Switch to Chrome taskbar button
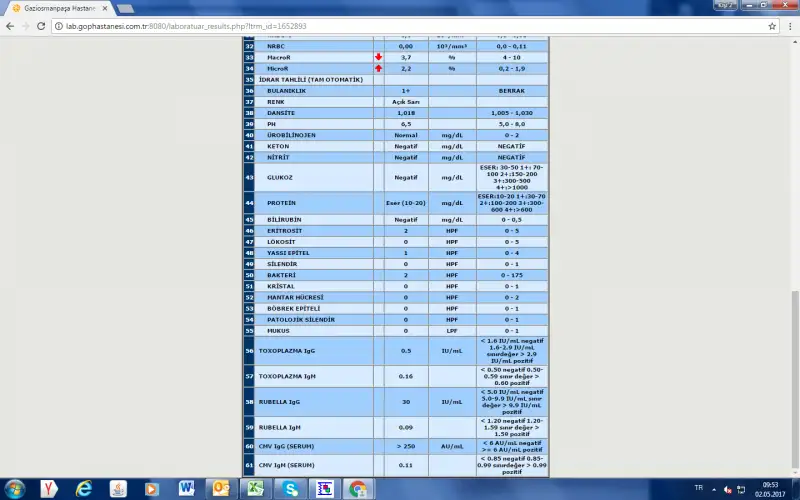This screenshot has height=500, width=800. 357,489
